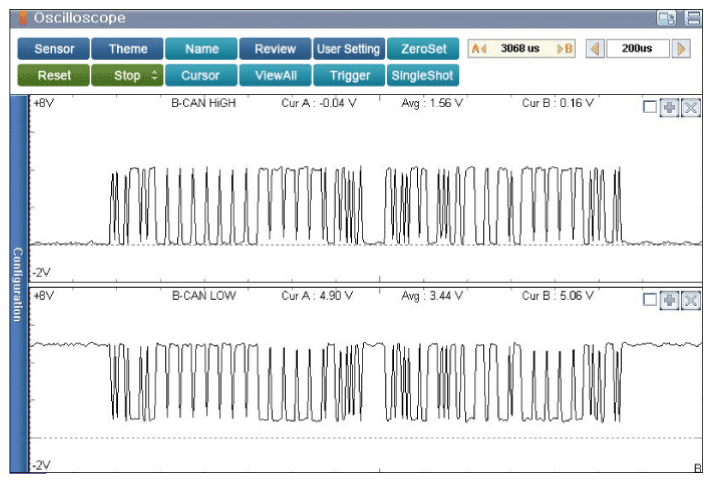Tick the B-CAN HIGH channel checkbox

[x=650, y=108]
